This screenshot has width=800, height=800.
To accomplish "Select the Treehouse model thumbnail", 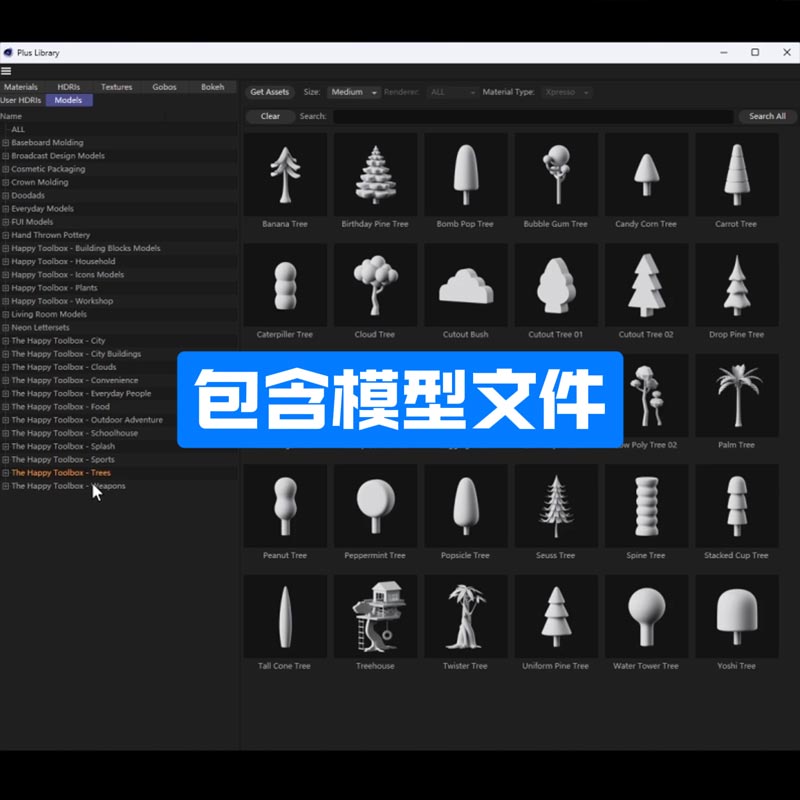I will click(375, 616).
